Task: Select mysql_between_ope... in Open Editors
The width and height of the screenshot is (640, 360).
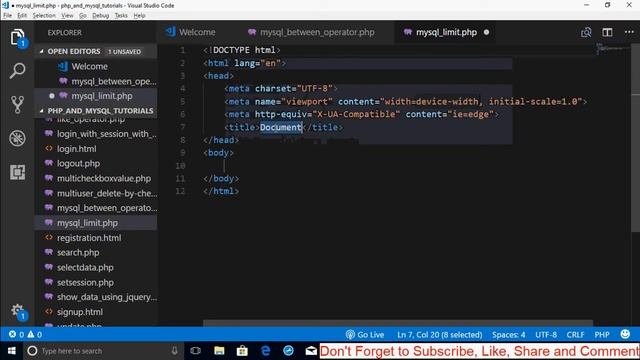Action: (96, 81)
